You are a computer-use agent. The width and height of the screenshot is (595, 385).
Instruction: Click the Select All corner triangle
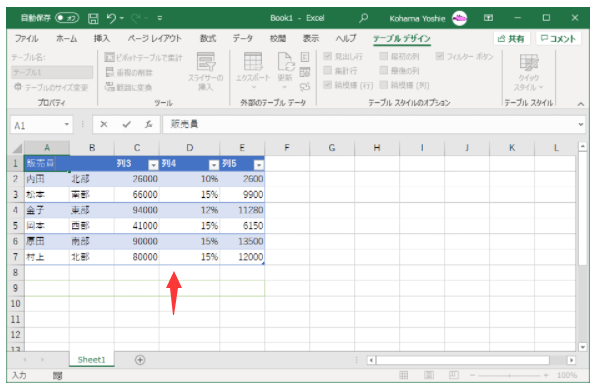(x=16, y=148)
